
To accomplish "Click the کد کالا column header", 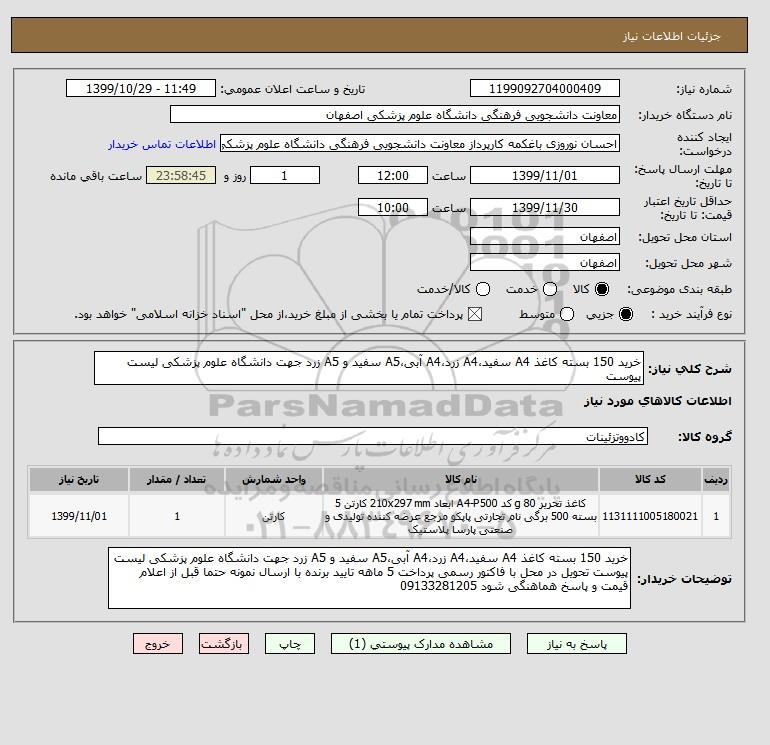I will [x=650, y=479].
